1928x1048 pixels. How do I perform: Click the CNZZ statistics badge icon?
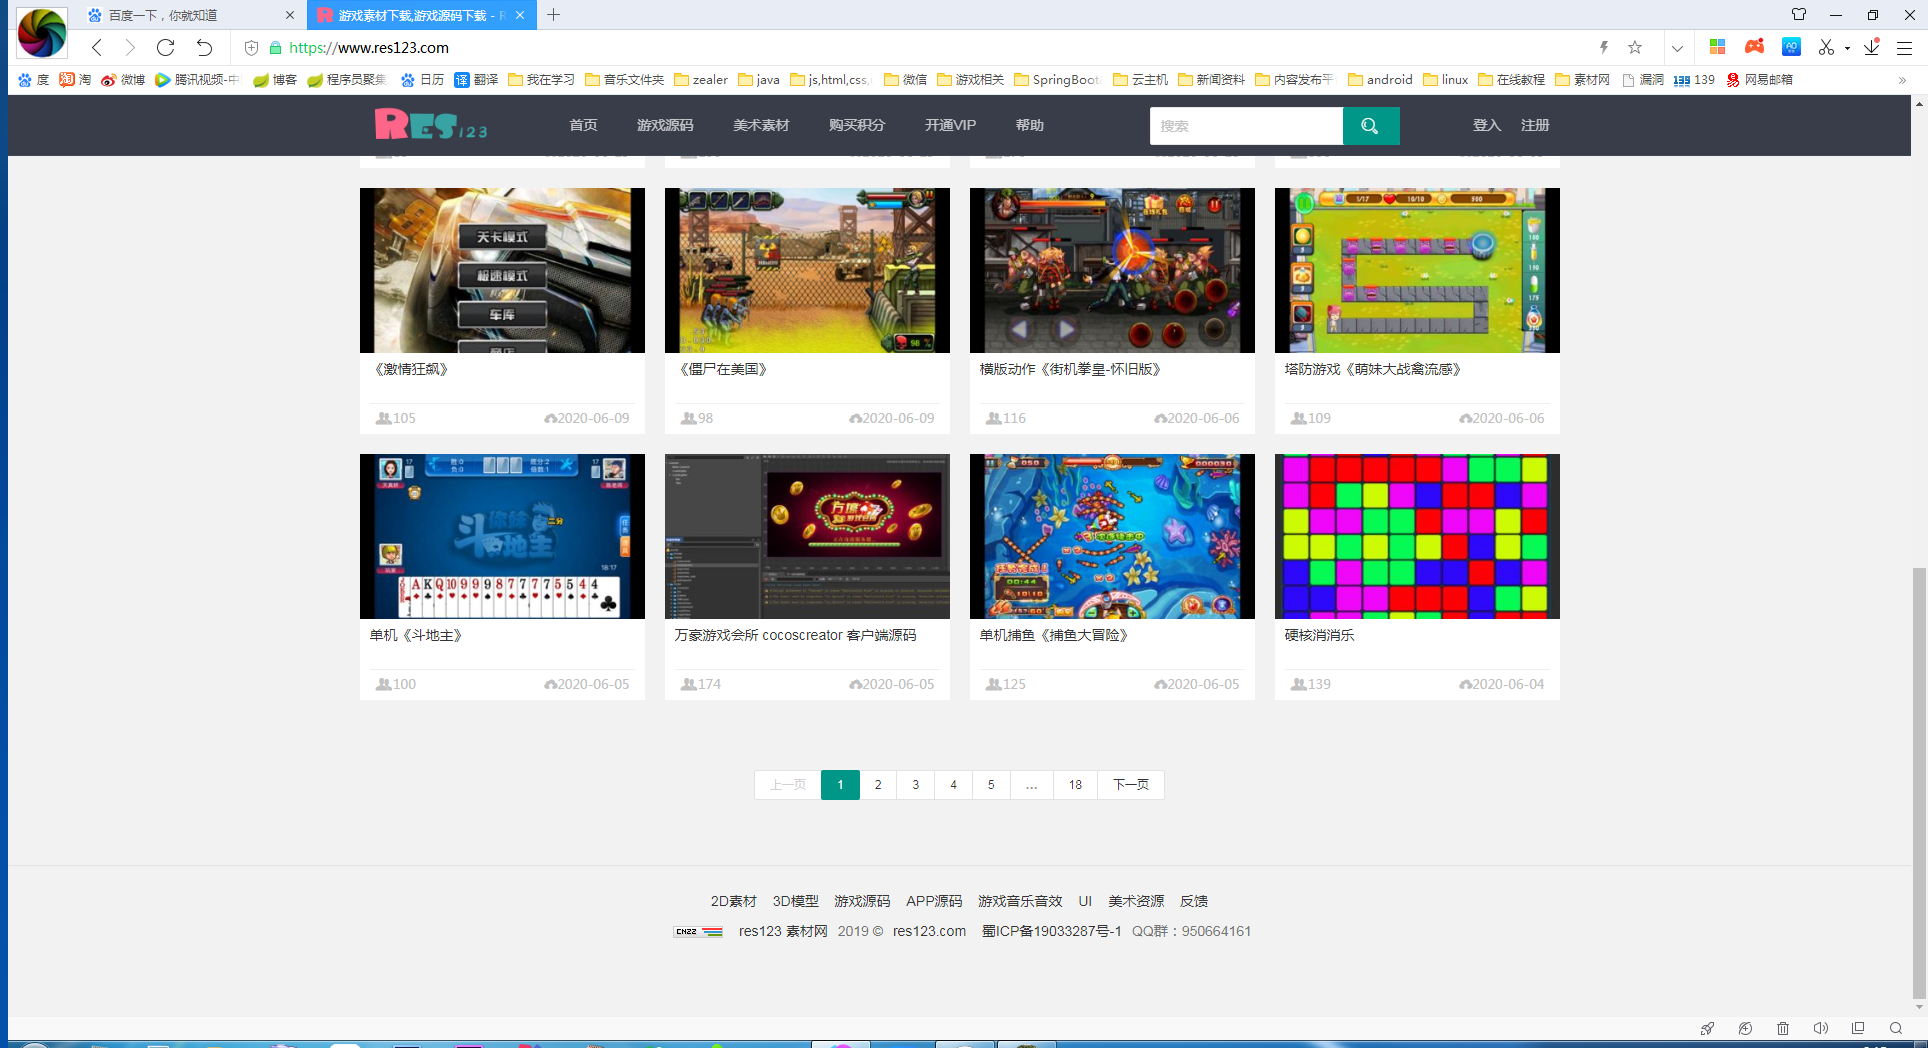click(698, 931)
